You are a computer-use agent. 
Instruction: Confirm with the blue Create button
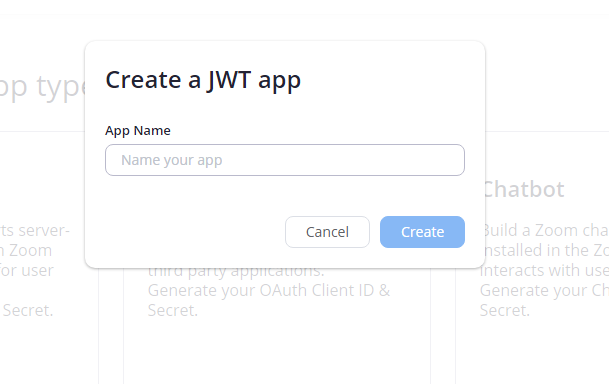pos(422,232)
